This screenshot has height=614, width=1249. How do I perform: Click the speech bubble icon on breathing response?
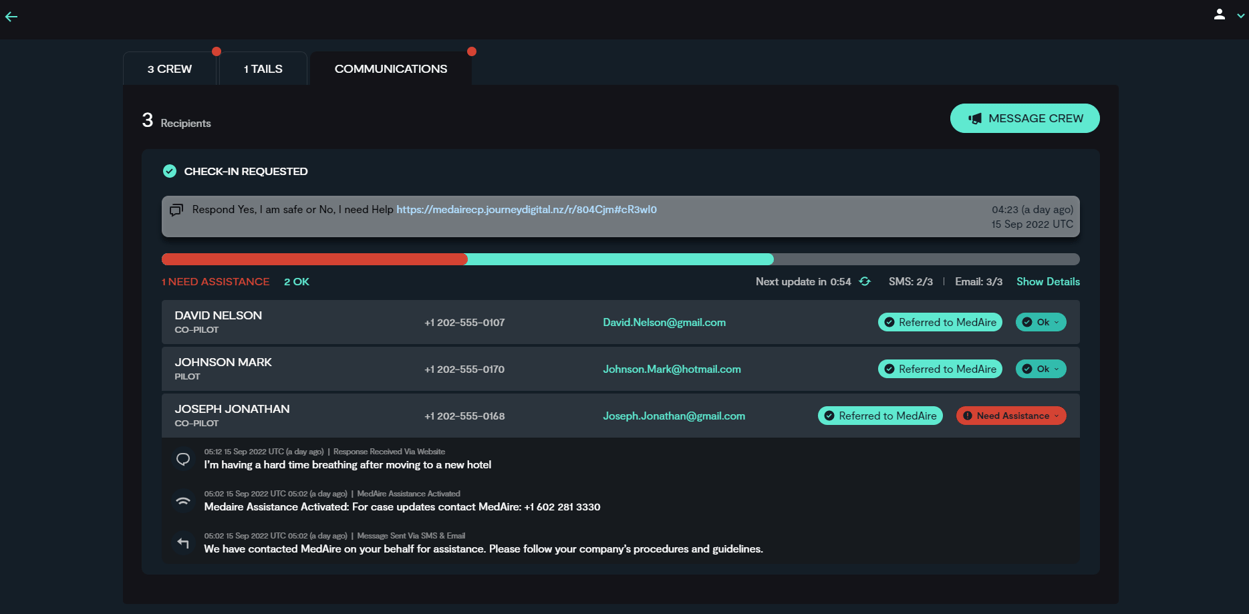pyautogui.click(x=183, y=459)
